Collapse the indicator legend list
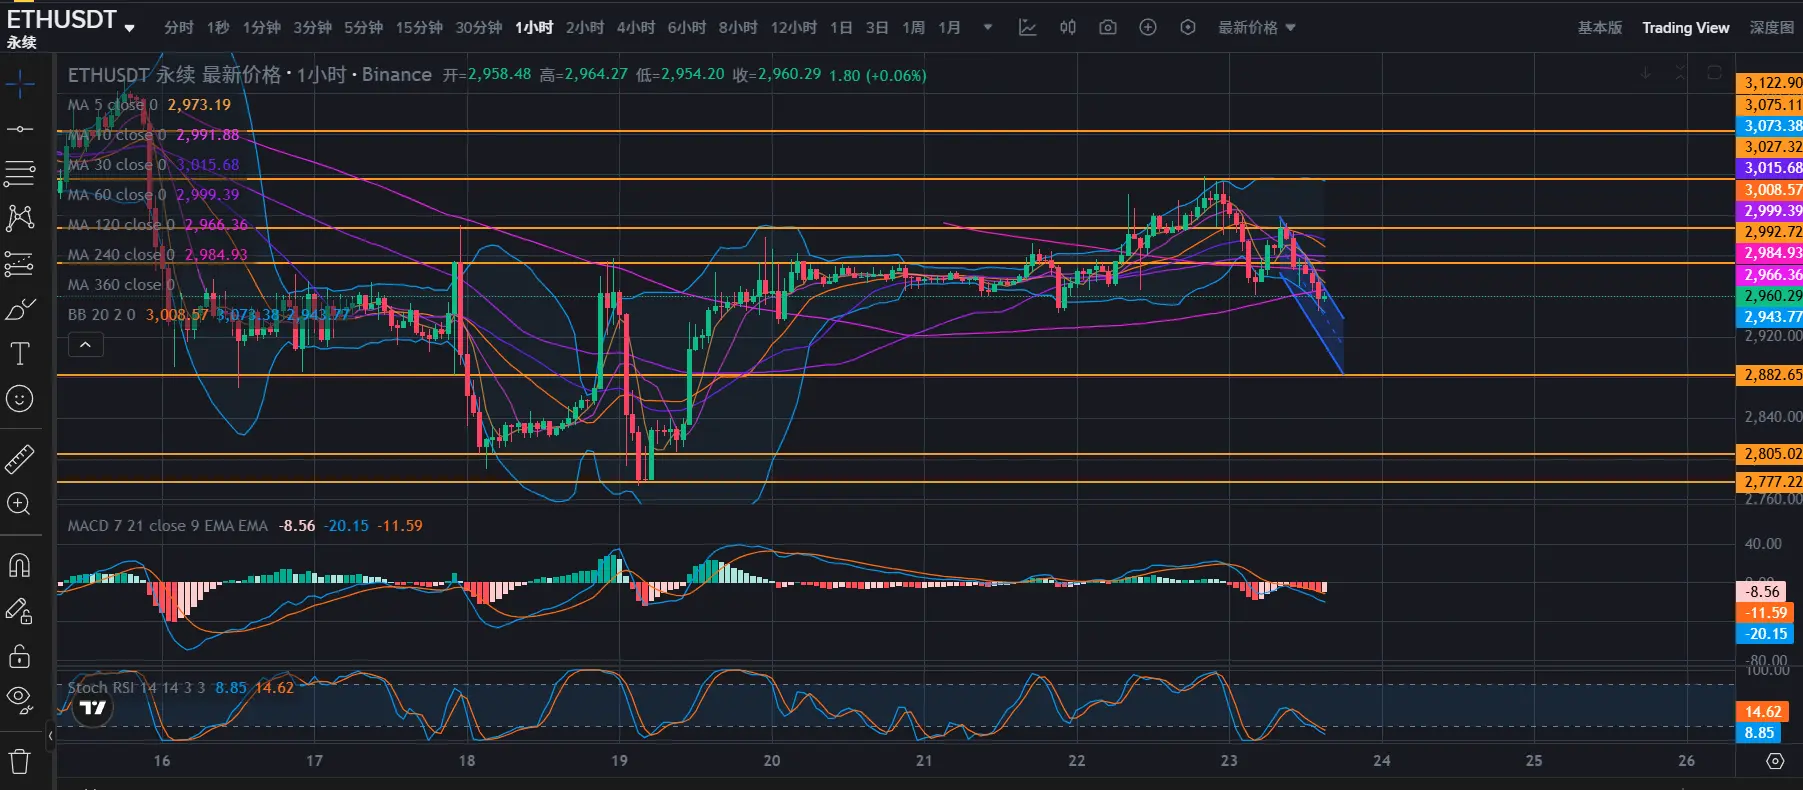The width and height of the screenshot is (1803, 790). click(x=86, y=345)
